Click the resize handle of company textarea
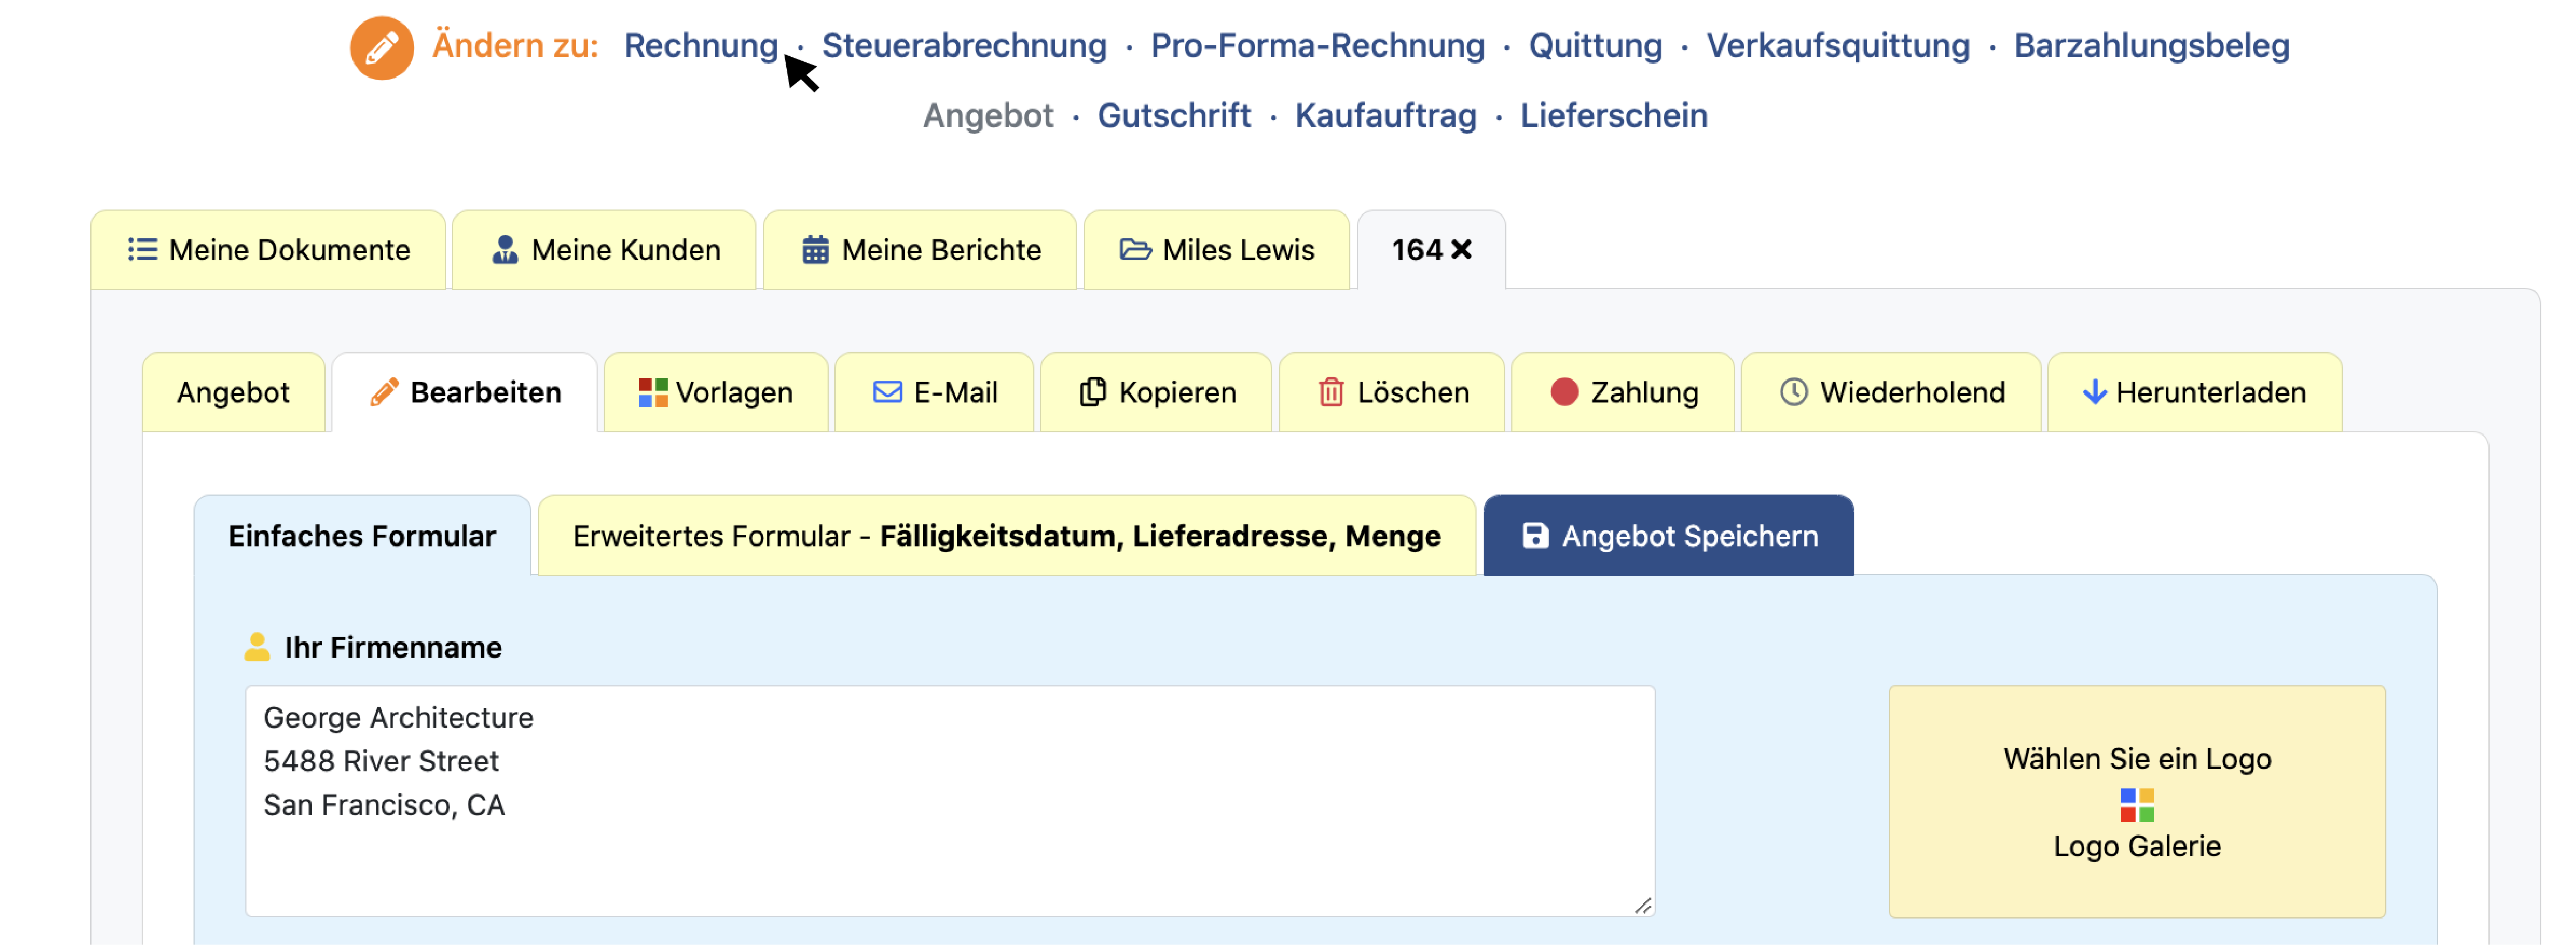 pos(1643,905)
